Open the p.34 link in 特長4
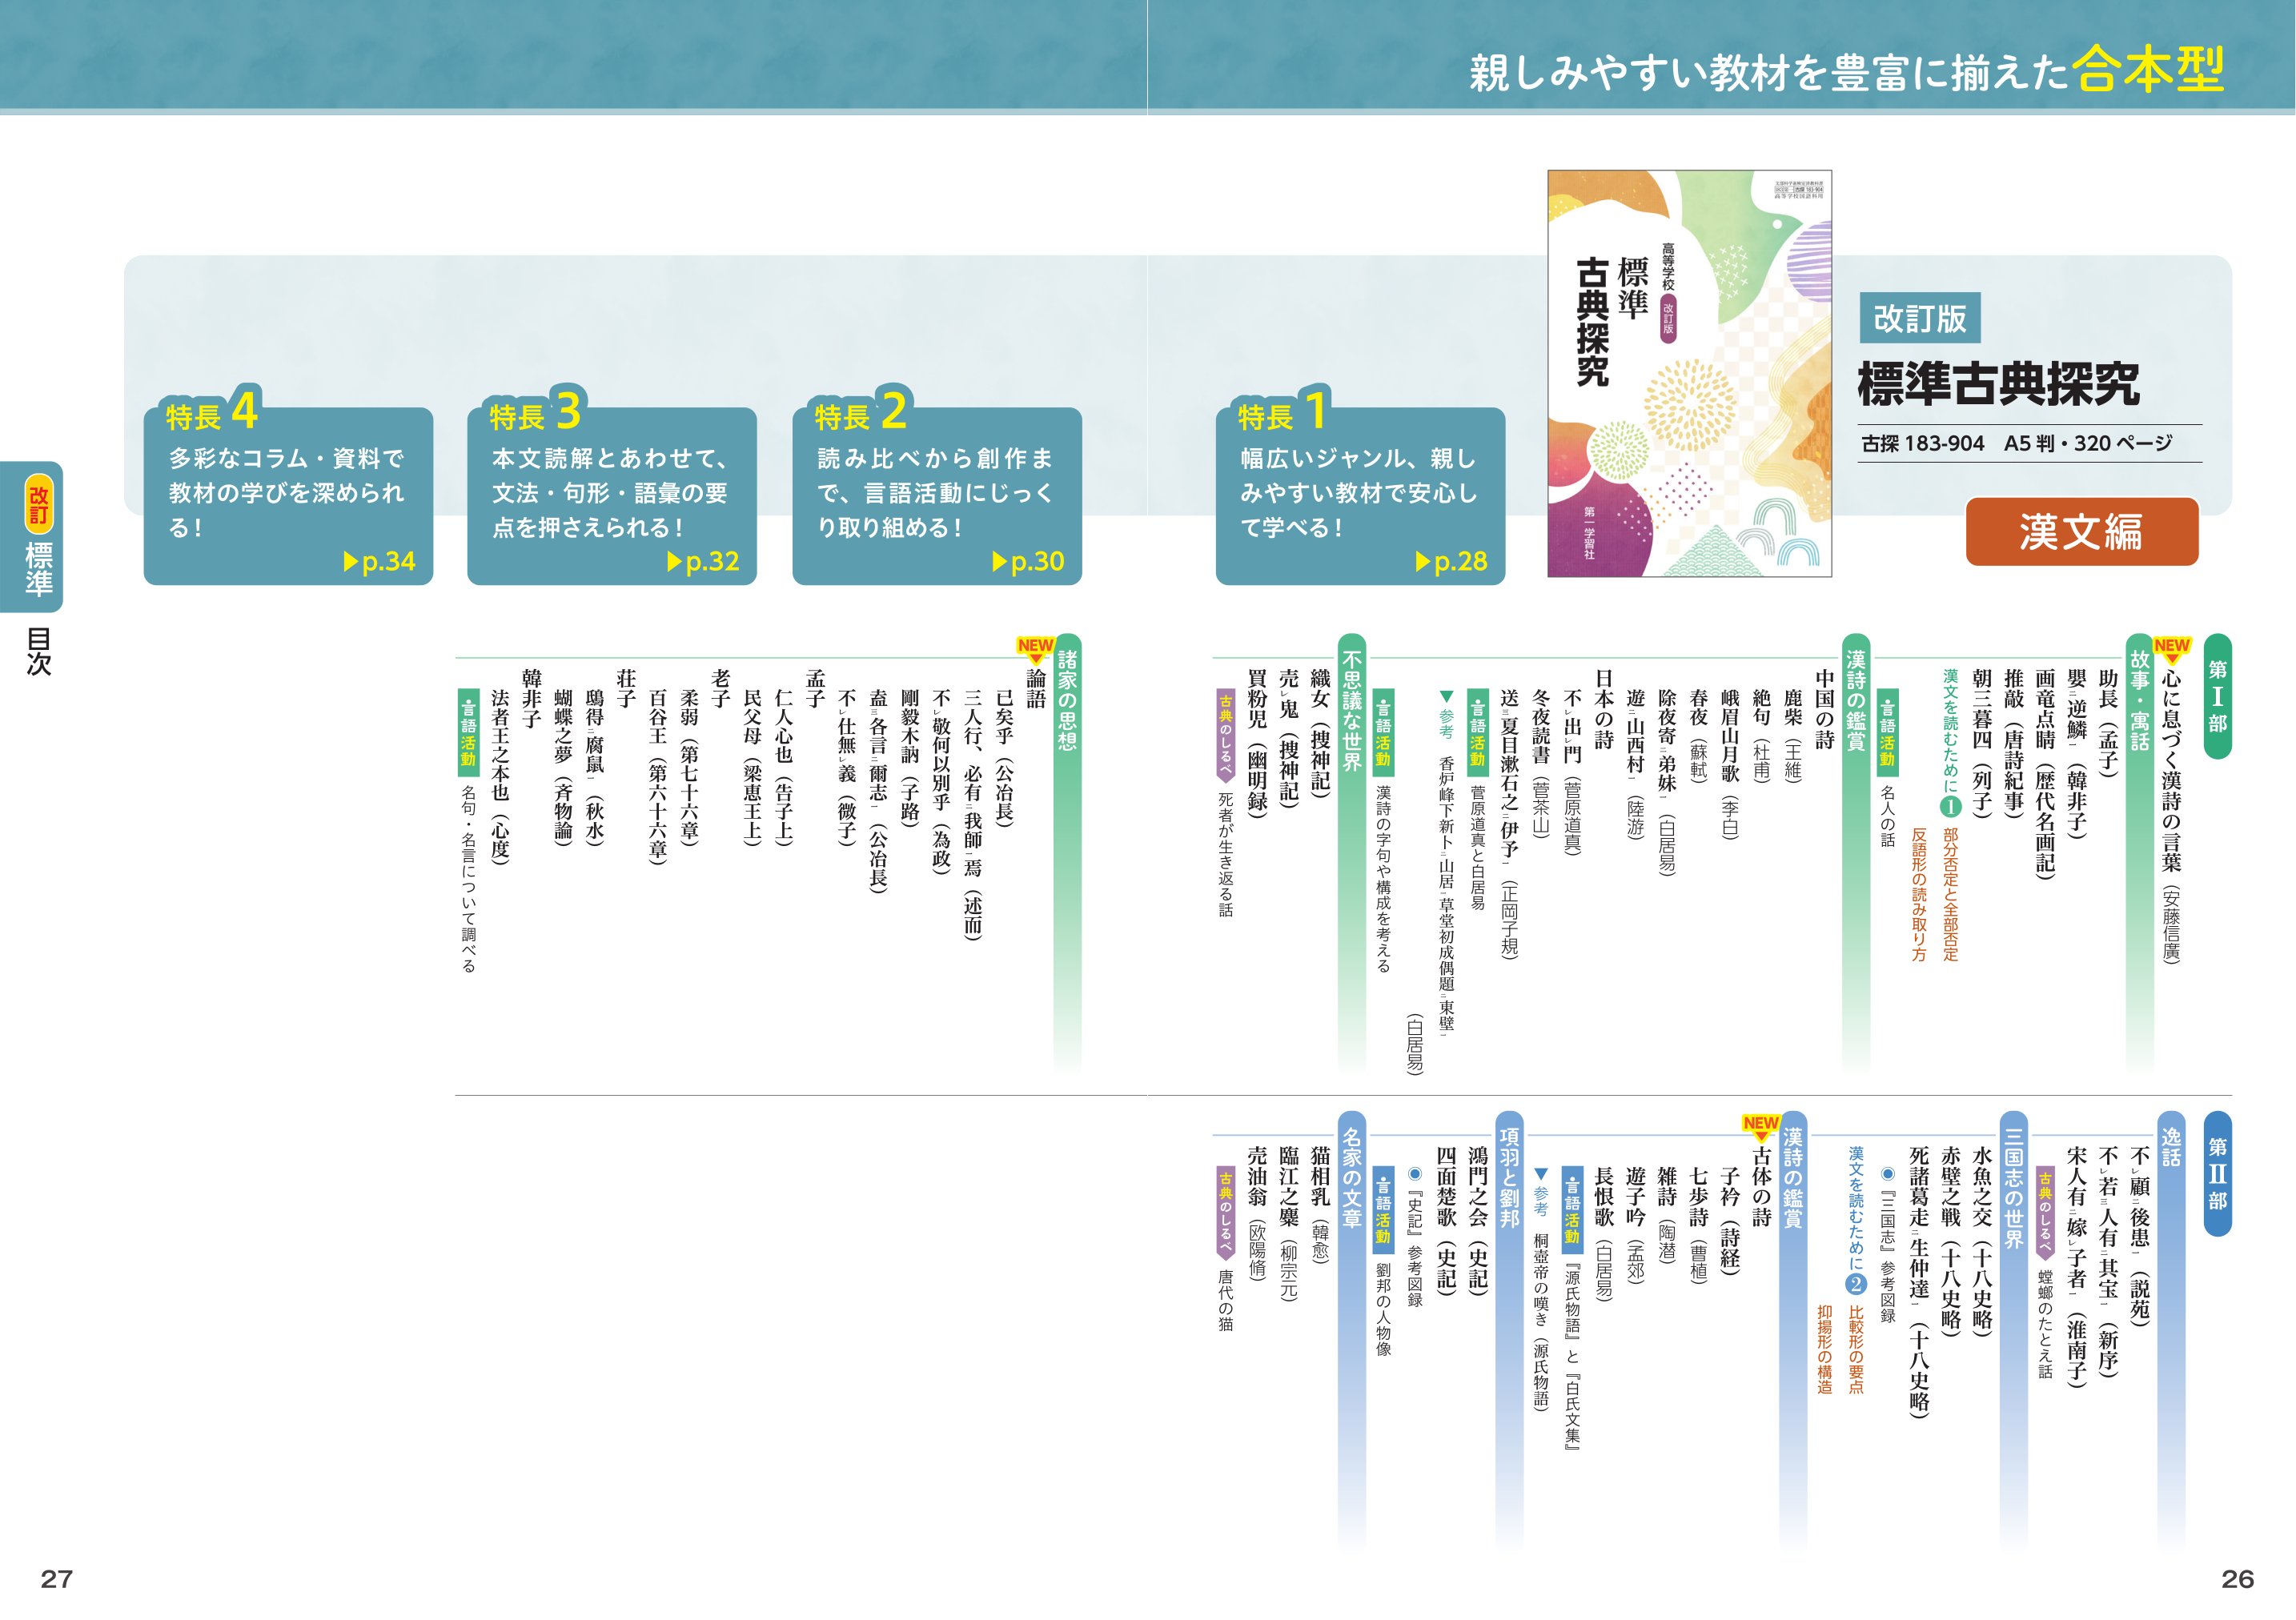Image resolution: width=2296 pixels, height=1620 pixels. click(x=379, y=561)
